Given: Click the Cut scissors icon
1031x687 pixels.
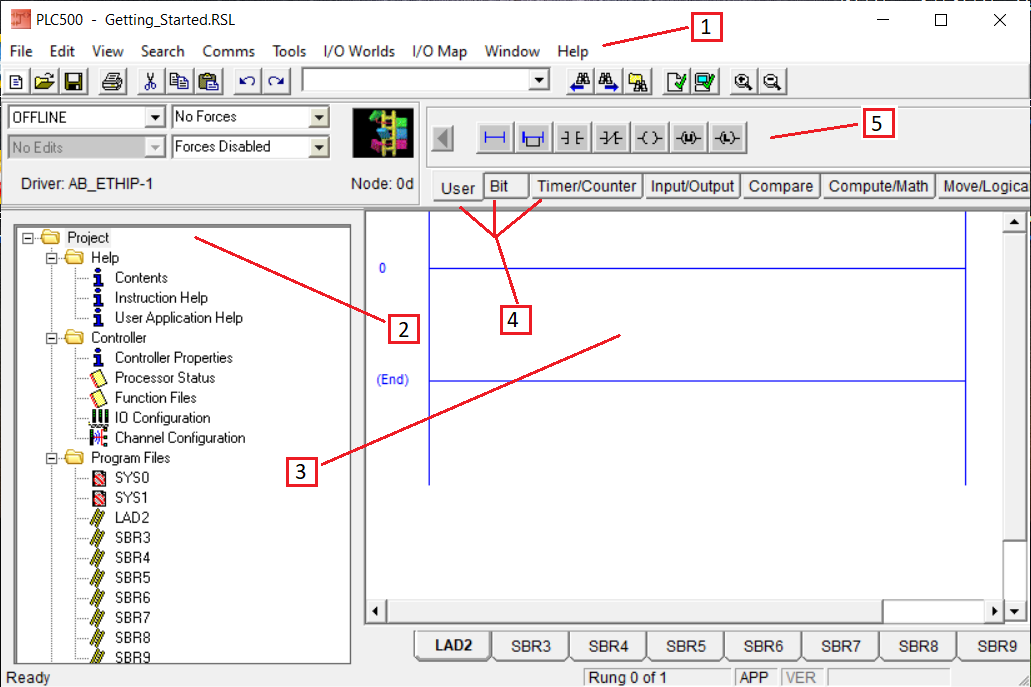Looking at the screenshot, I should tap(151, 82).
